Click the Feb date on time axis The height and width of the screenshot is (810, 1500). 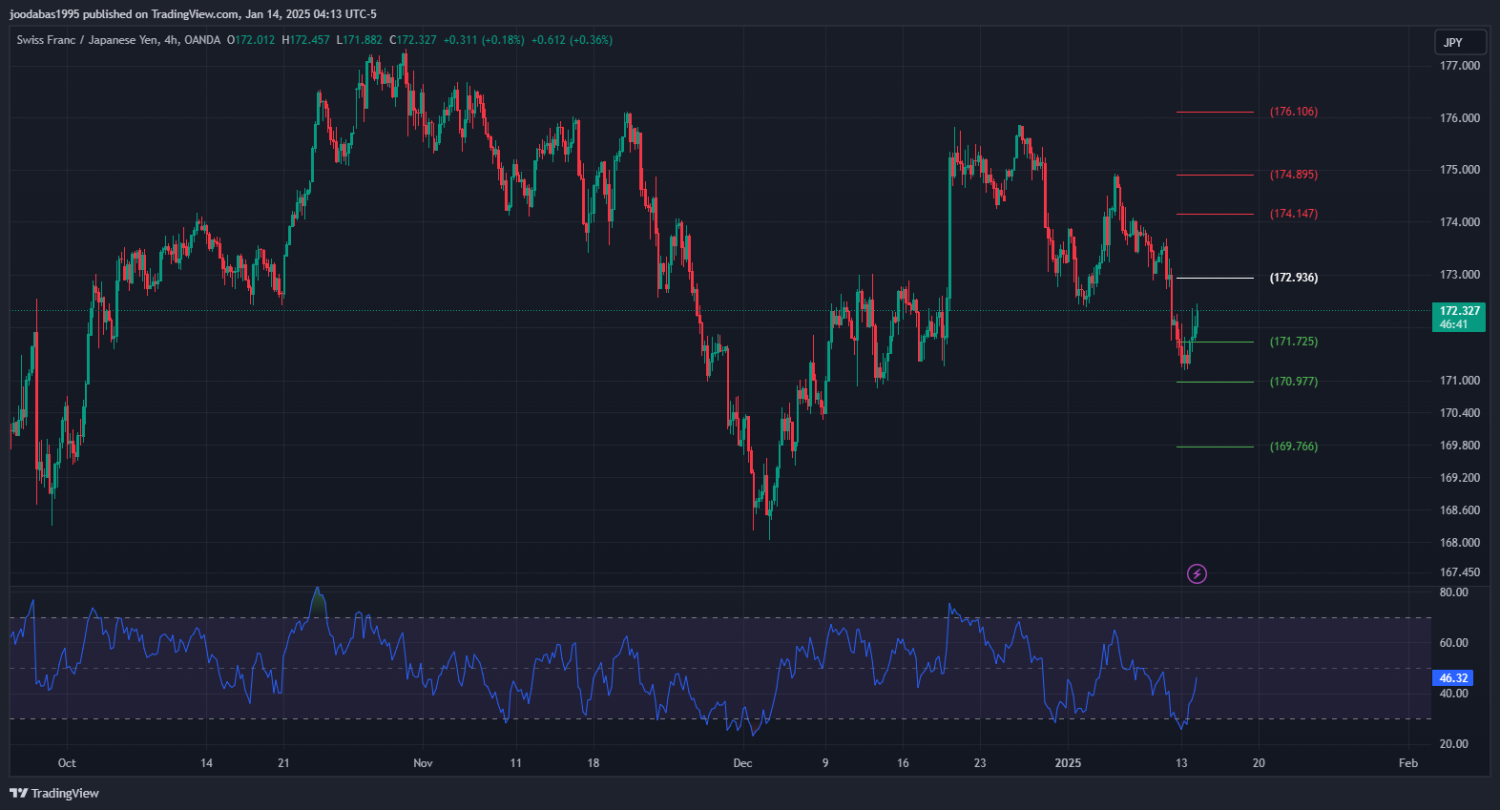tap(1408, 763)
